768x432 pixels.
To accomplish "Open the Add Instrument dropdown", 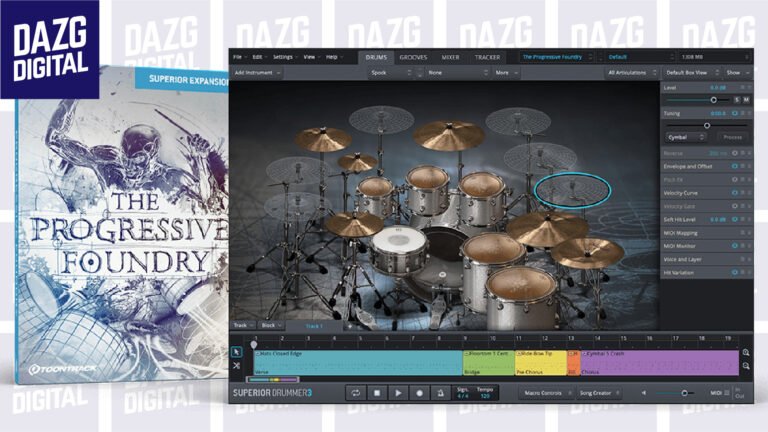I will 257,72.
